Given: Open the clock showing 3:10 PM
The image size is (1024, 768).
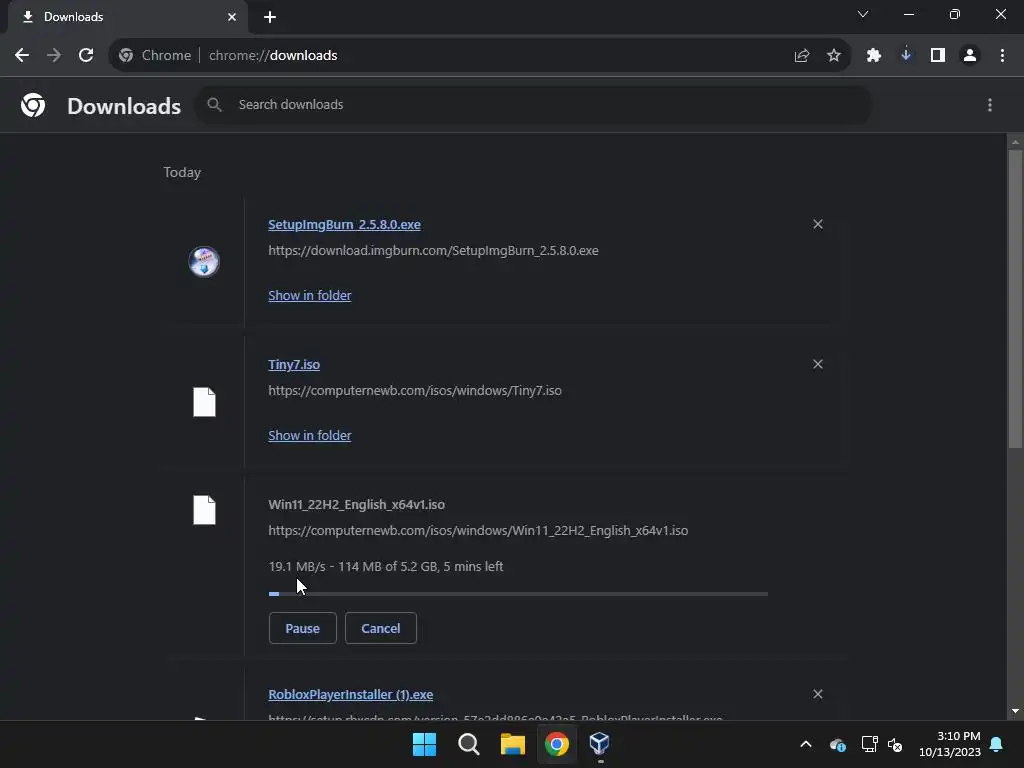Looking at the screenshot, I should click(x=950, y=744).
